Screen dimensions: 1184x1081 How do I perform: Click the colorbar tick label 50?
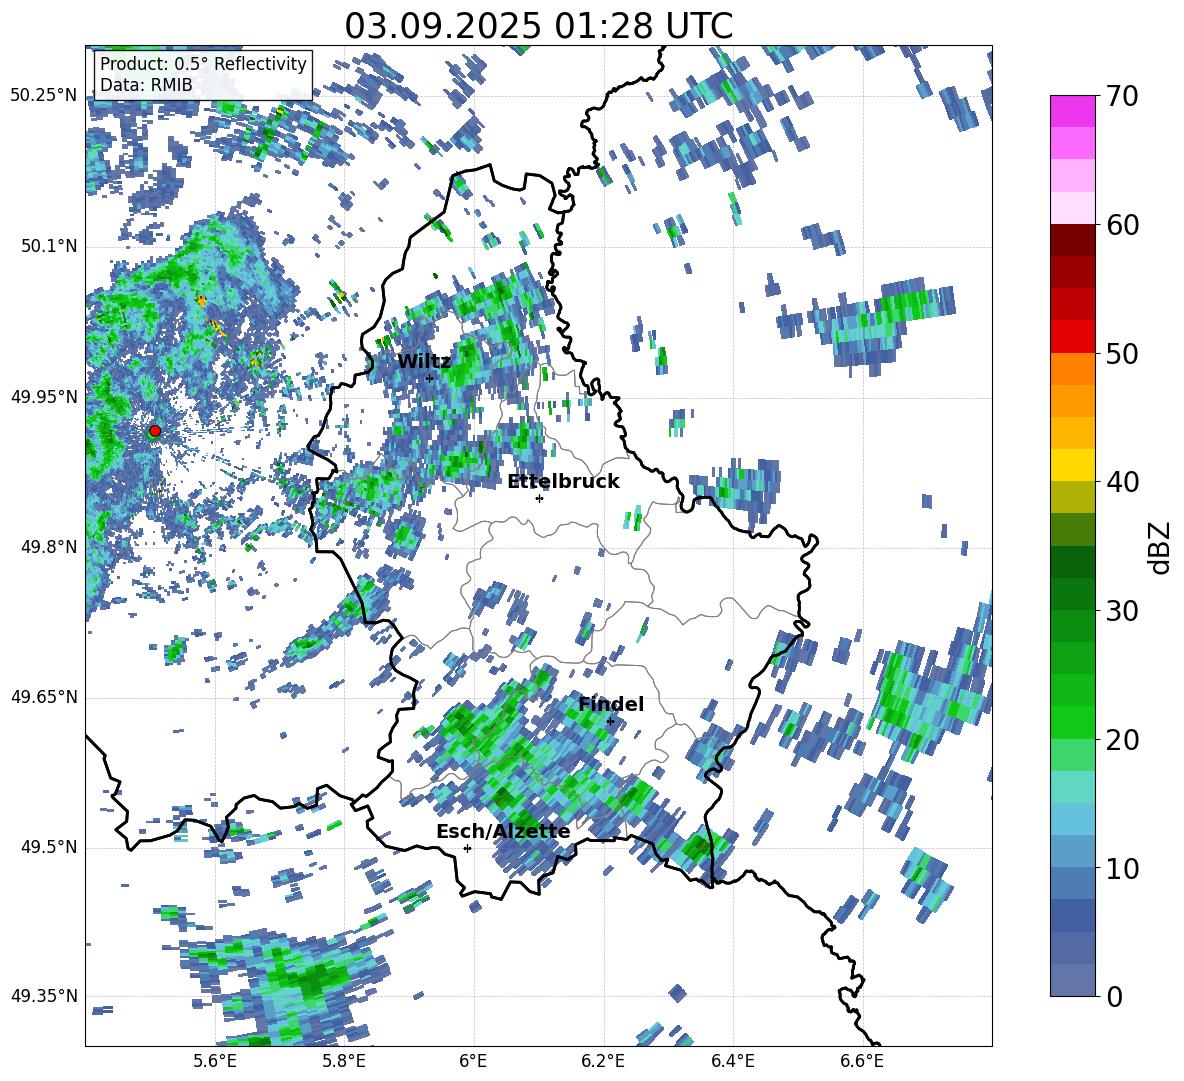tap(1122, 354)
